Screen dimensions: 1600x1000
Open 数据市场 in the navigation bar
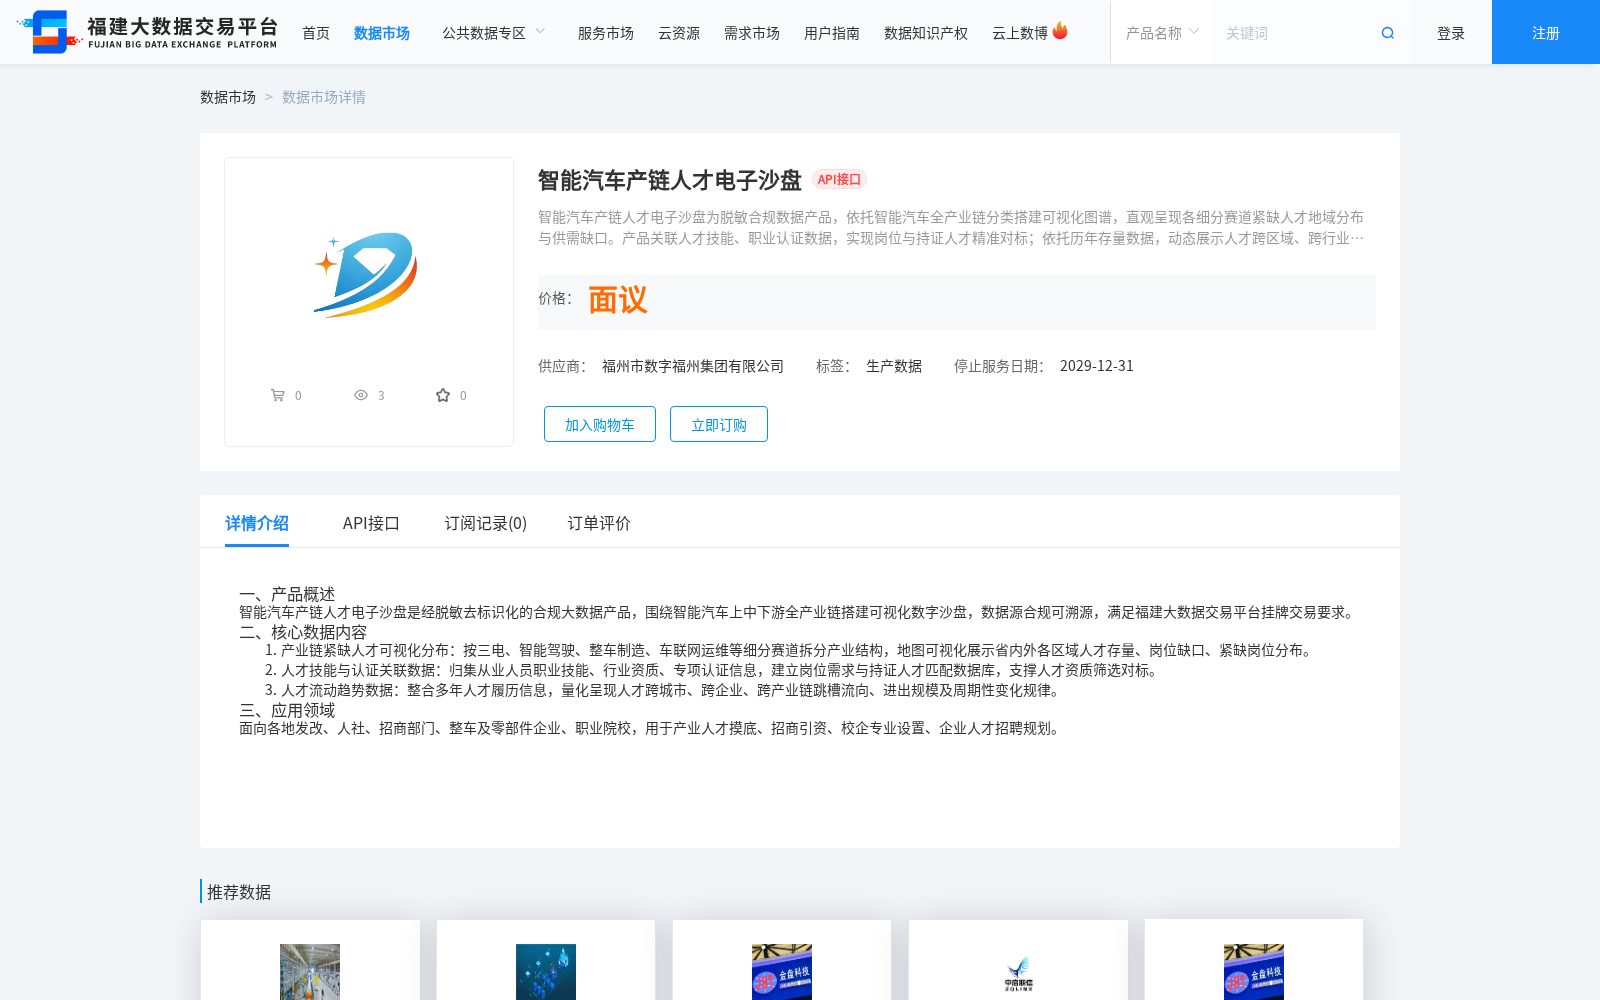[382, 33]
